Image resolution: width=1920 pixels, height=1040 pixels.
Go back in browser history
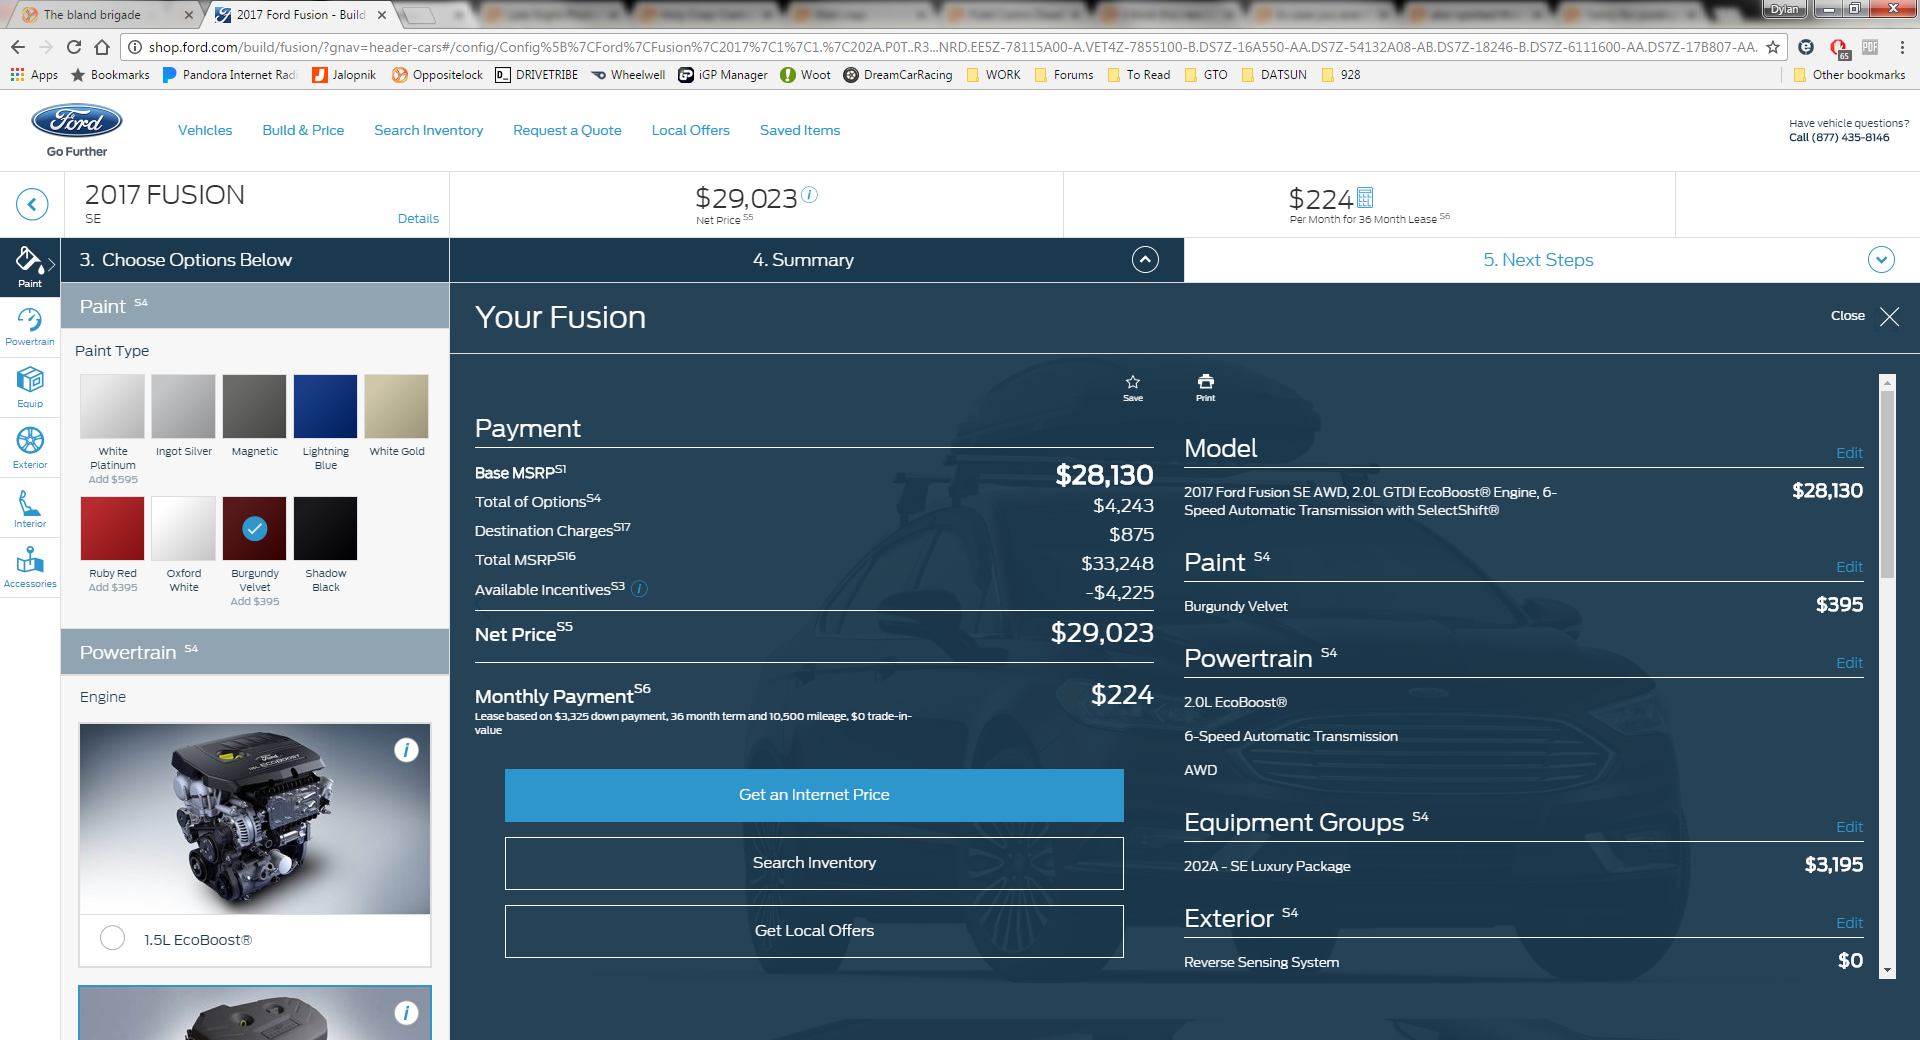18,47
